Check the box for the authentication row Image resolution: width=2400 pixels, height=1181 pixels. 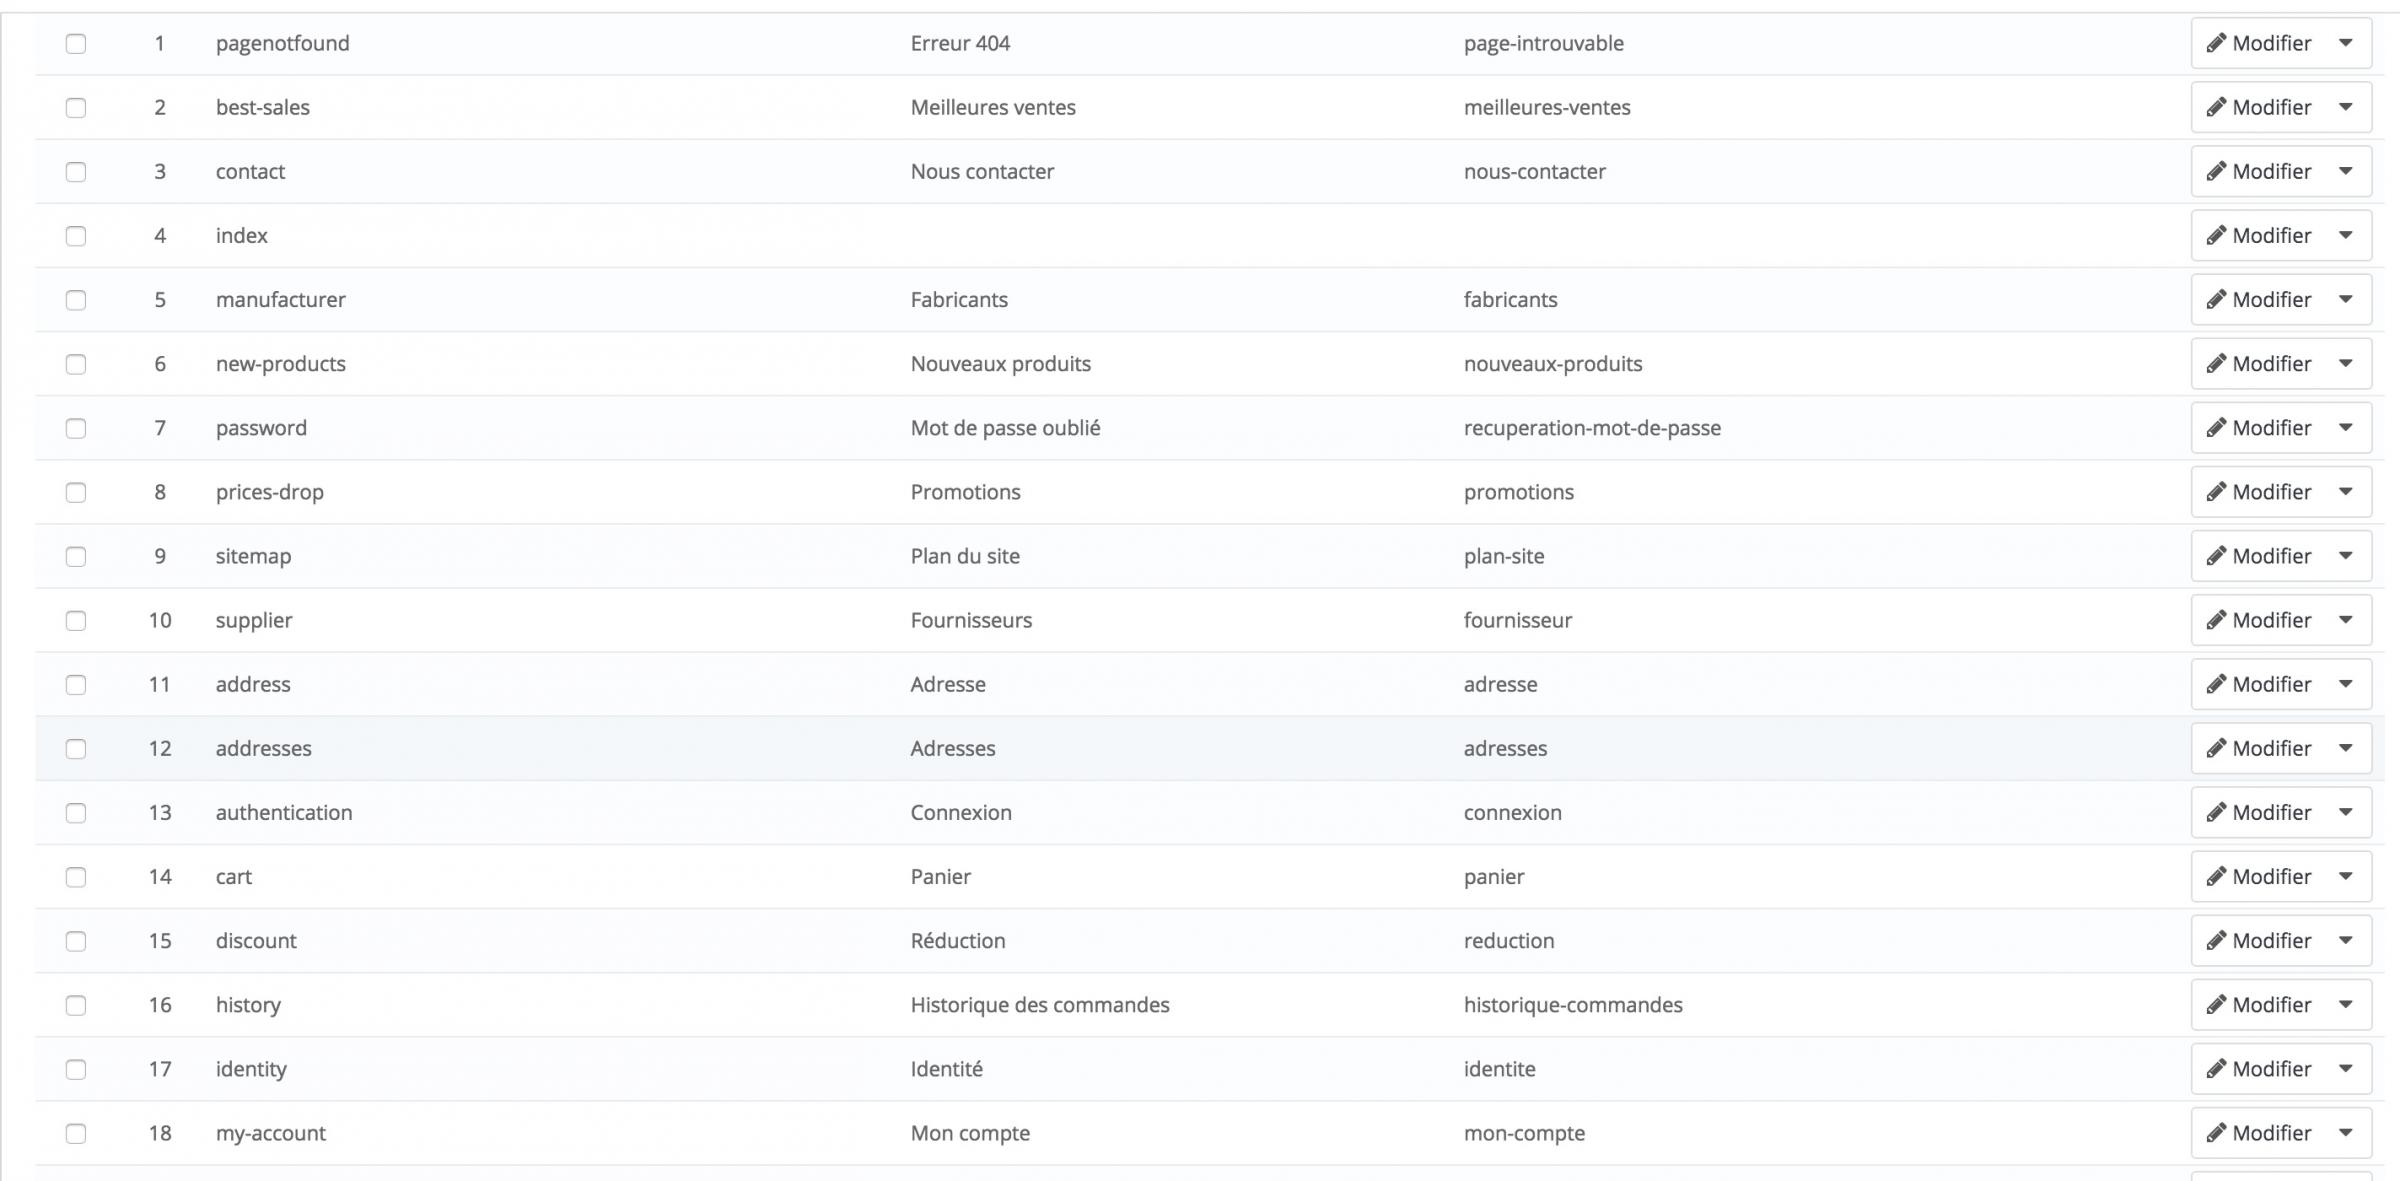click(76, 813)
